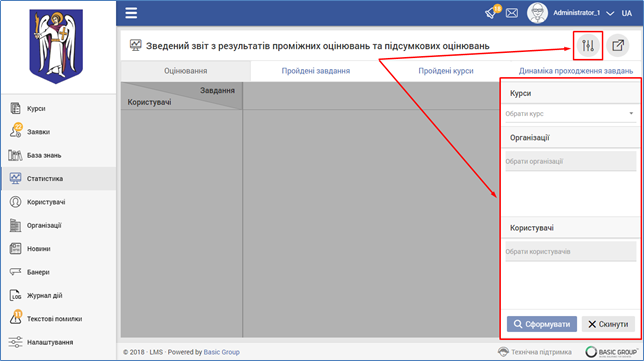Switch to Пройдені завдання tab
Image resolution: width=644 pixels, height=361 pixels.
tap(315, 71)
